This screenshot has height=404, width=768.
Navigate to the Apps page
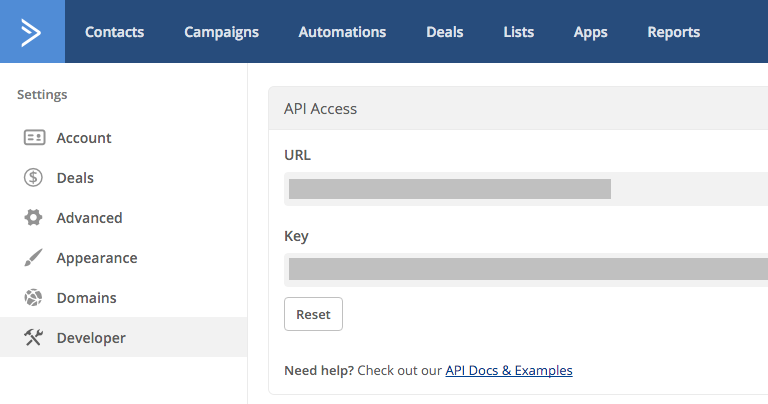tap(590, 32)
